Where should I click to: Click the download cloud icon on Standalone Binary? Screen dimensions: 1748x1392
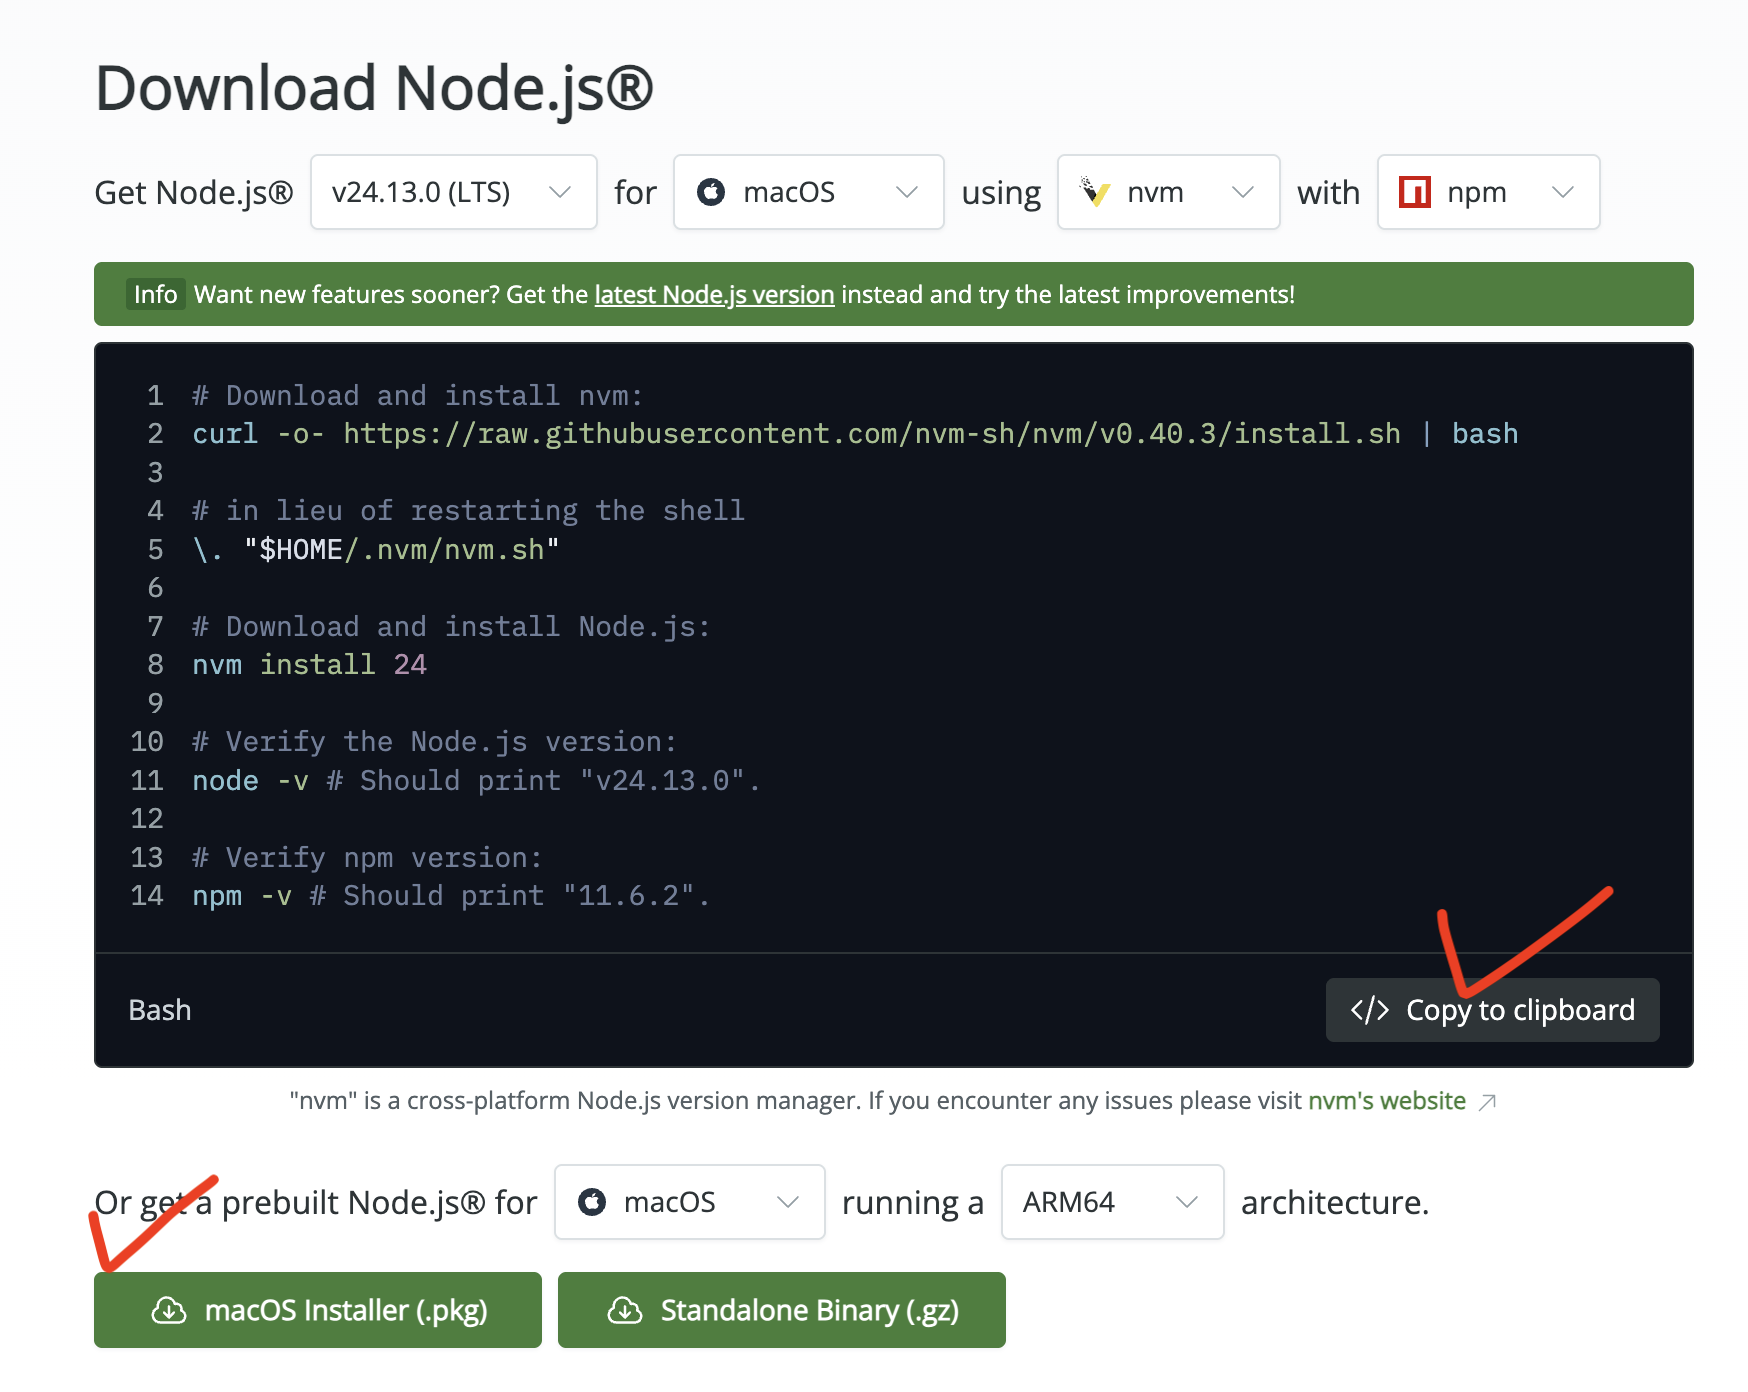coord(625,1310)
